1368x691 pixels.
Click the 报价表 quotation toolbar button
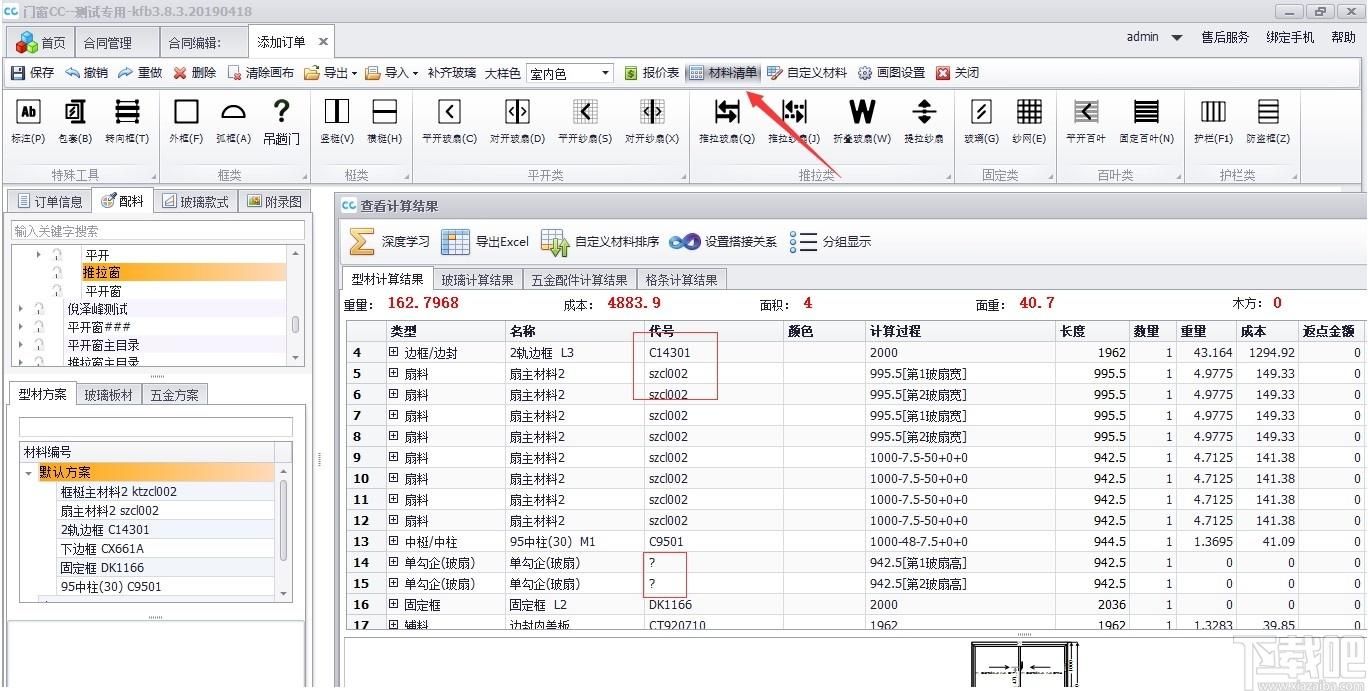(651, 73)
